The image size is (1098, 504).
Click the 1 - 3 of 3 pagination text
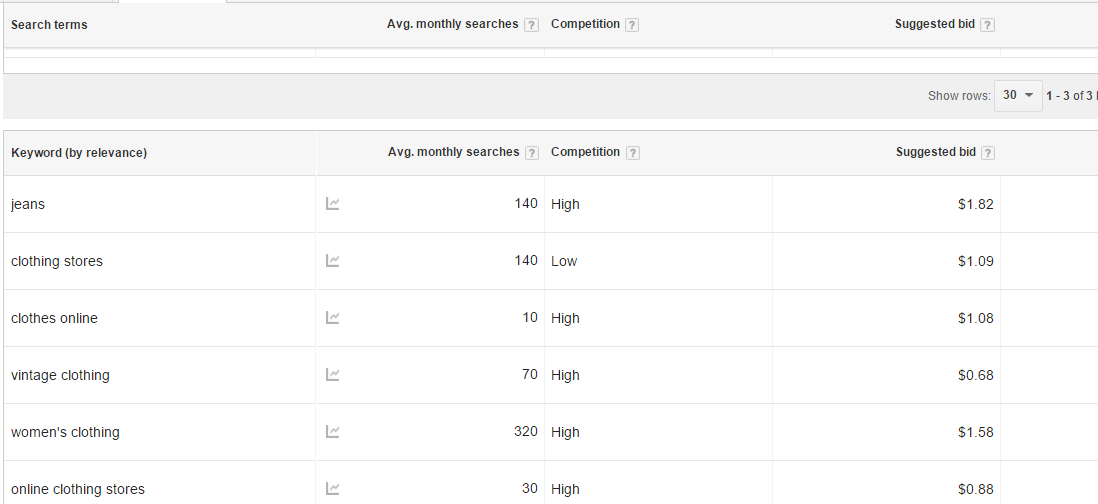[x=1071, y=96]
